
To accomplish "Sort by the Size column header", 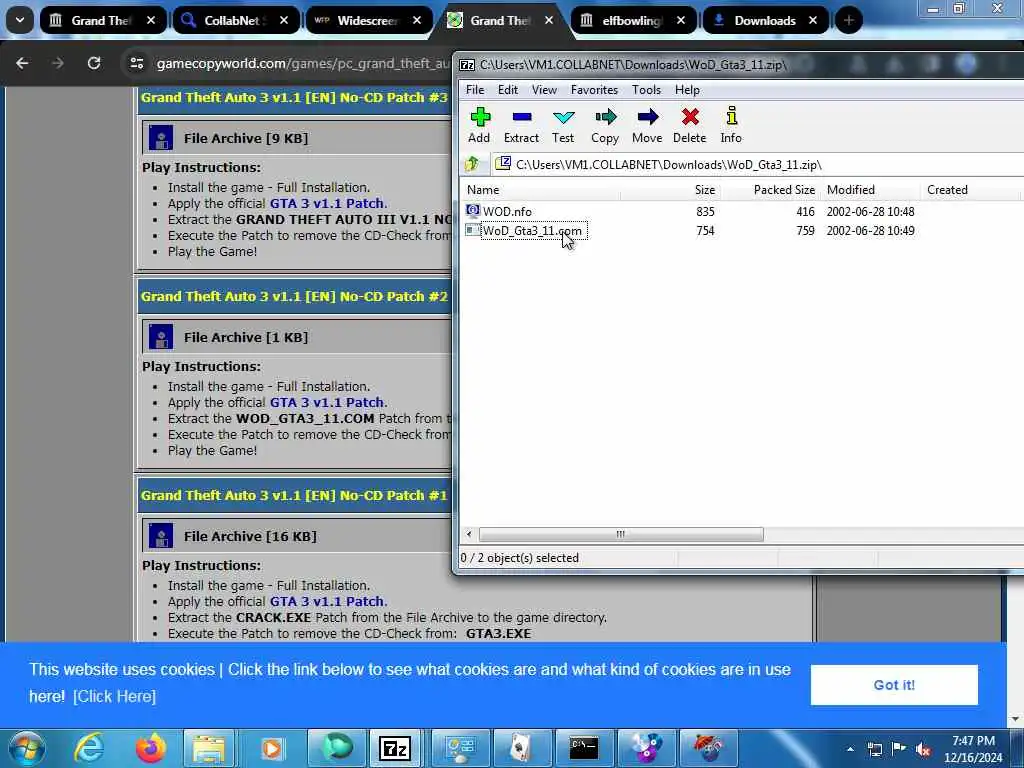I will [x=671, y=189].
